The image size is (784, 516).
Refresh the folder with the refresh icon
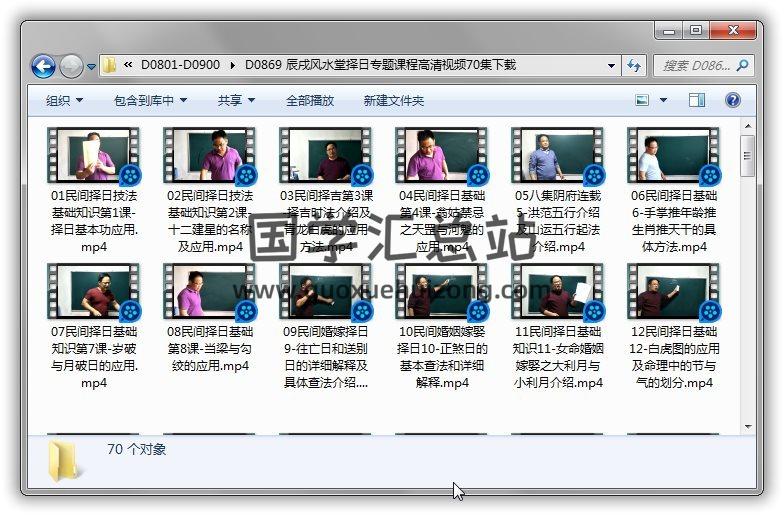point(634,66)
